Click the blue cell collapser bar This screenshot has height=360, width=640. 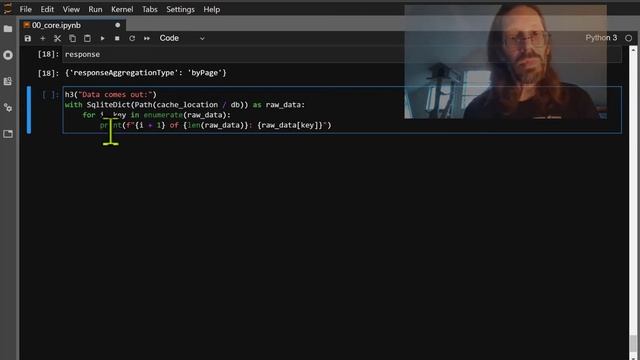coord(29,110)
